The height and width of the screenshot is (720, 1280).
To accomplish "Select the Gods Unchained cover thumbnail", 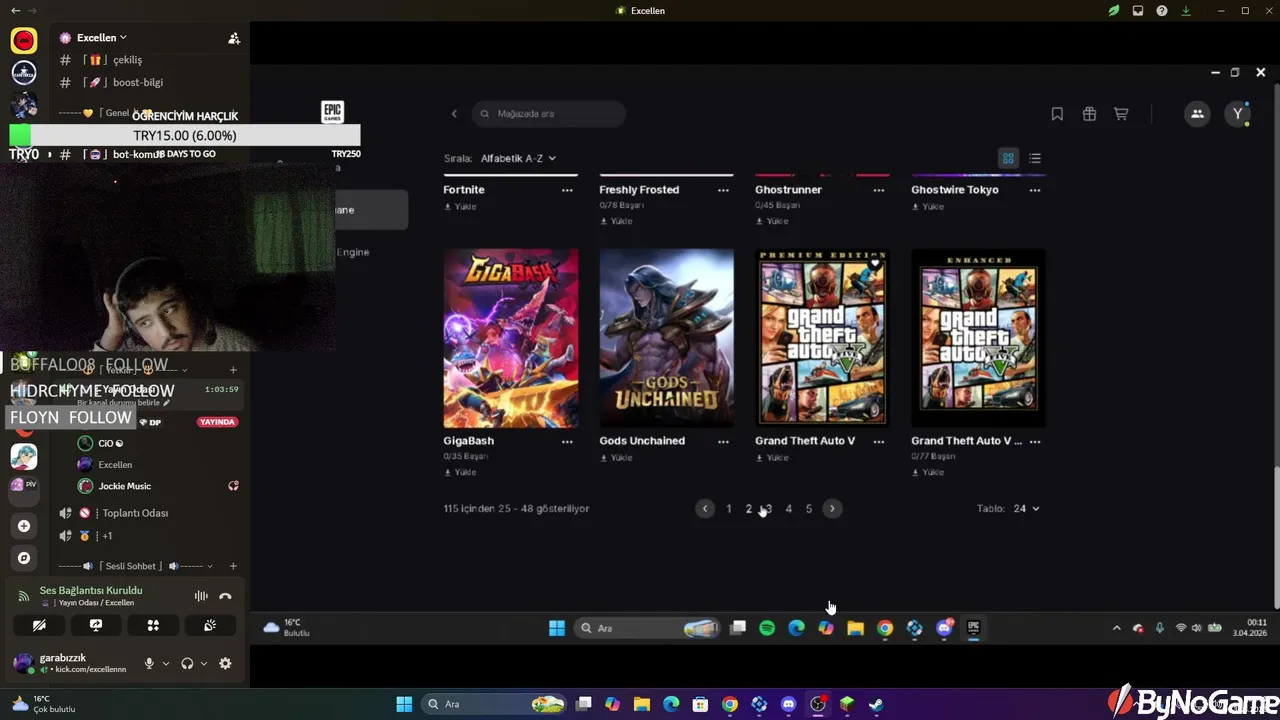I will point(667,338).
